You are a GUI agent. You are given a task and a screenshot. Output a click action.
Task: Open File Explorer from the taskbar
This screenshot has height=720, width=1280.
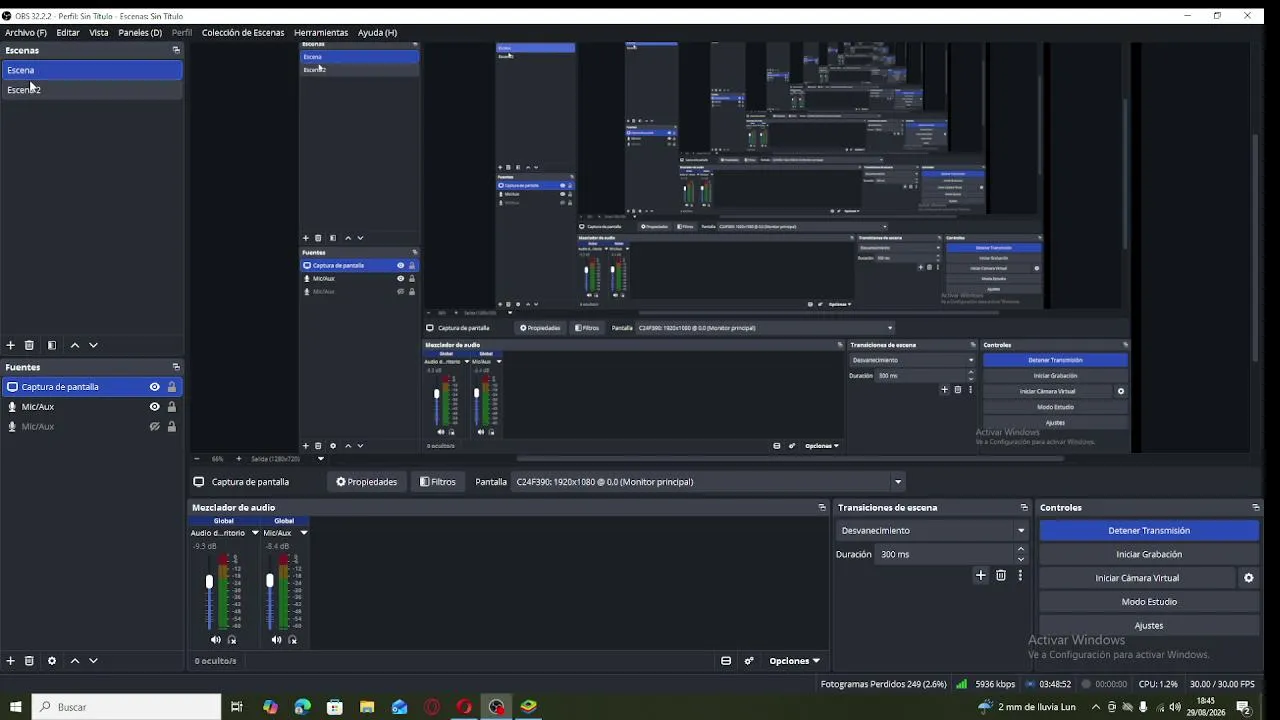[x=367, y=707]
